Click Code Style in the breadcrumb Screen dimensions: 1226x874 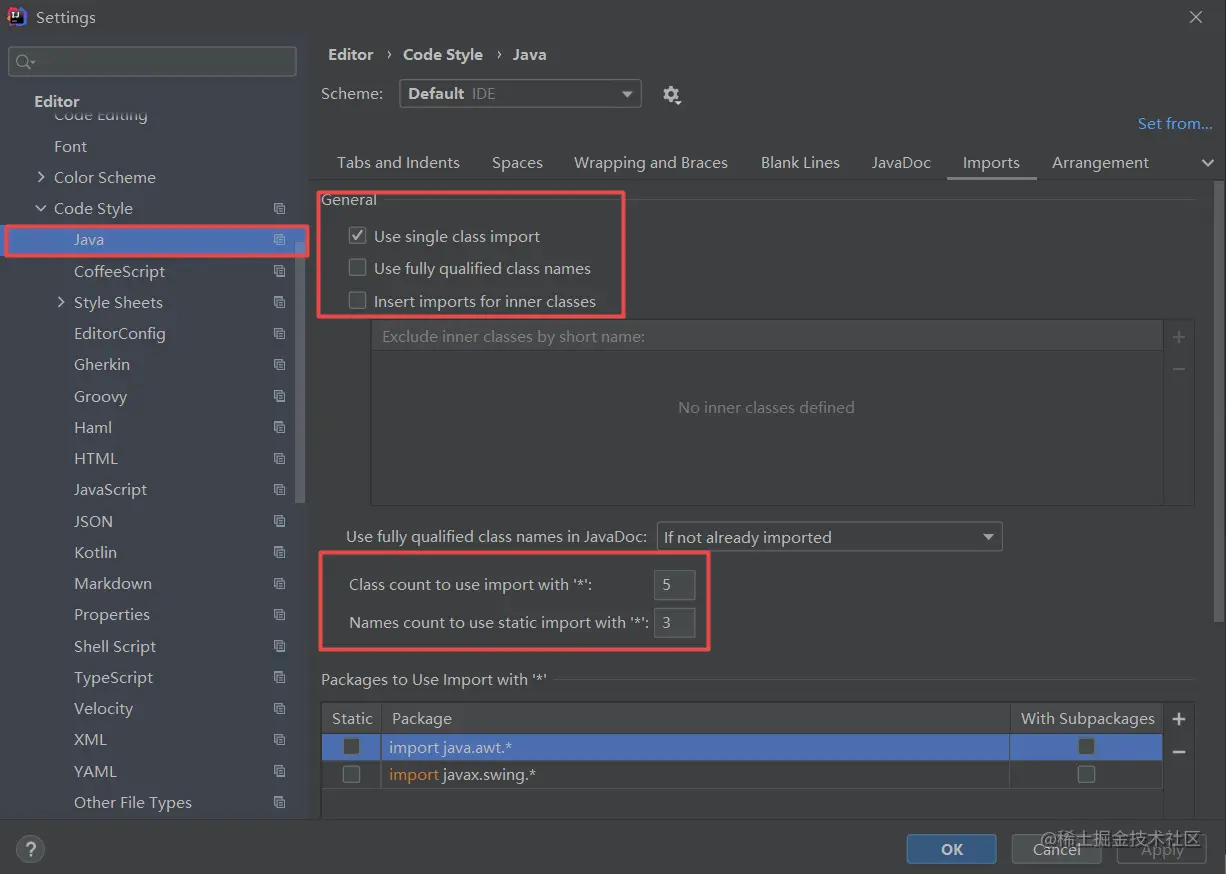443,55
